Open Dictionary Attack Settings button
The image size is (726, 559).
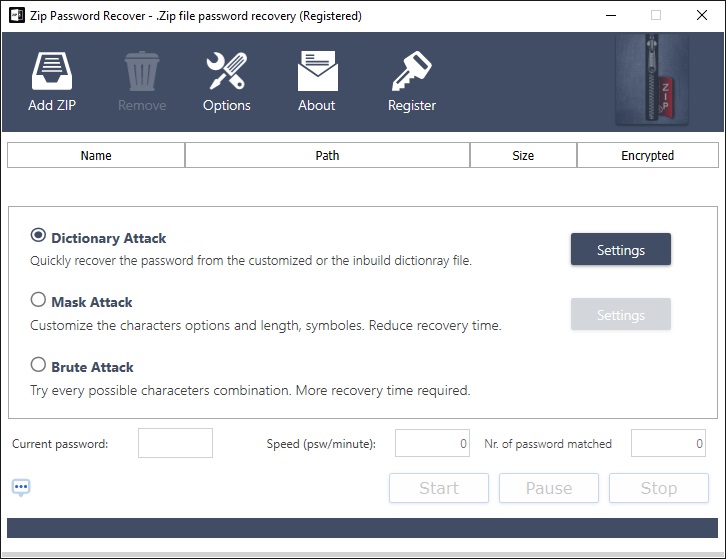[620, 249]
